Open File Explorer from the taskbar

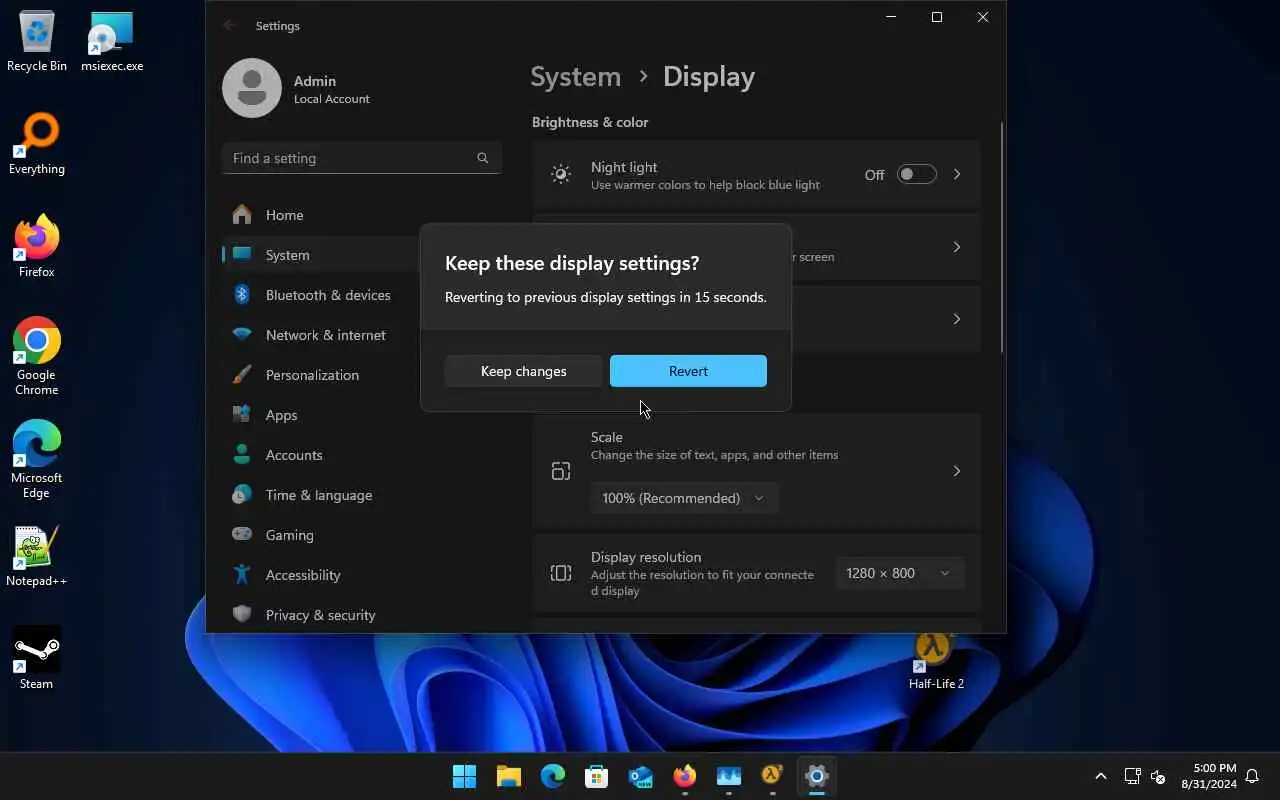[x=509, y=776]
